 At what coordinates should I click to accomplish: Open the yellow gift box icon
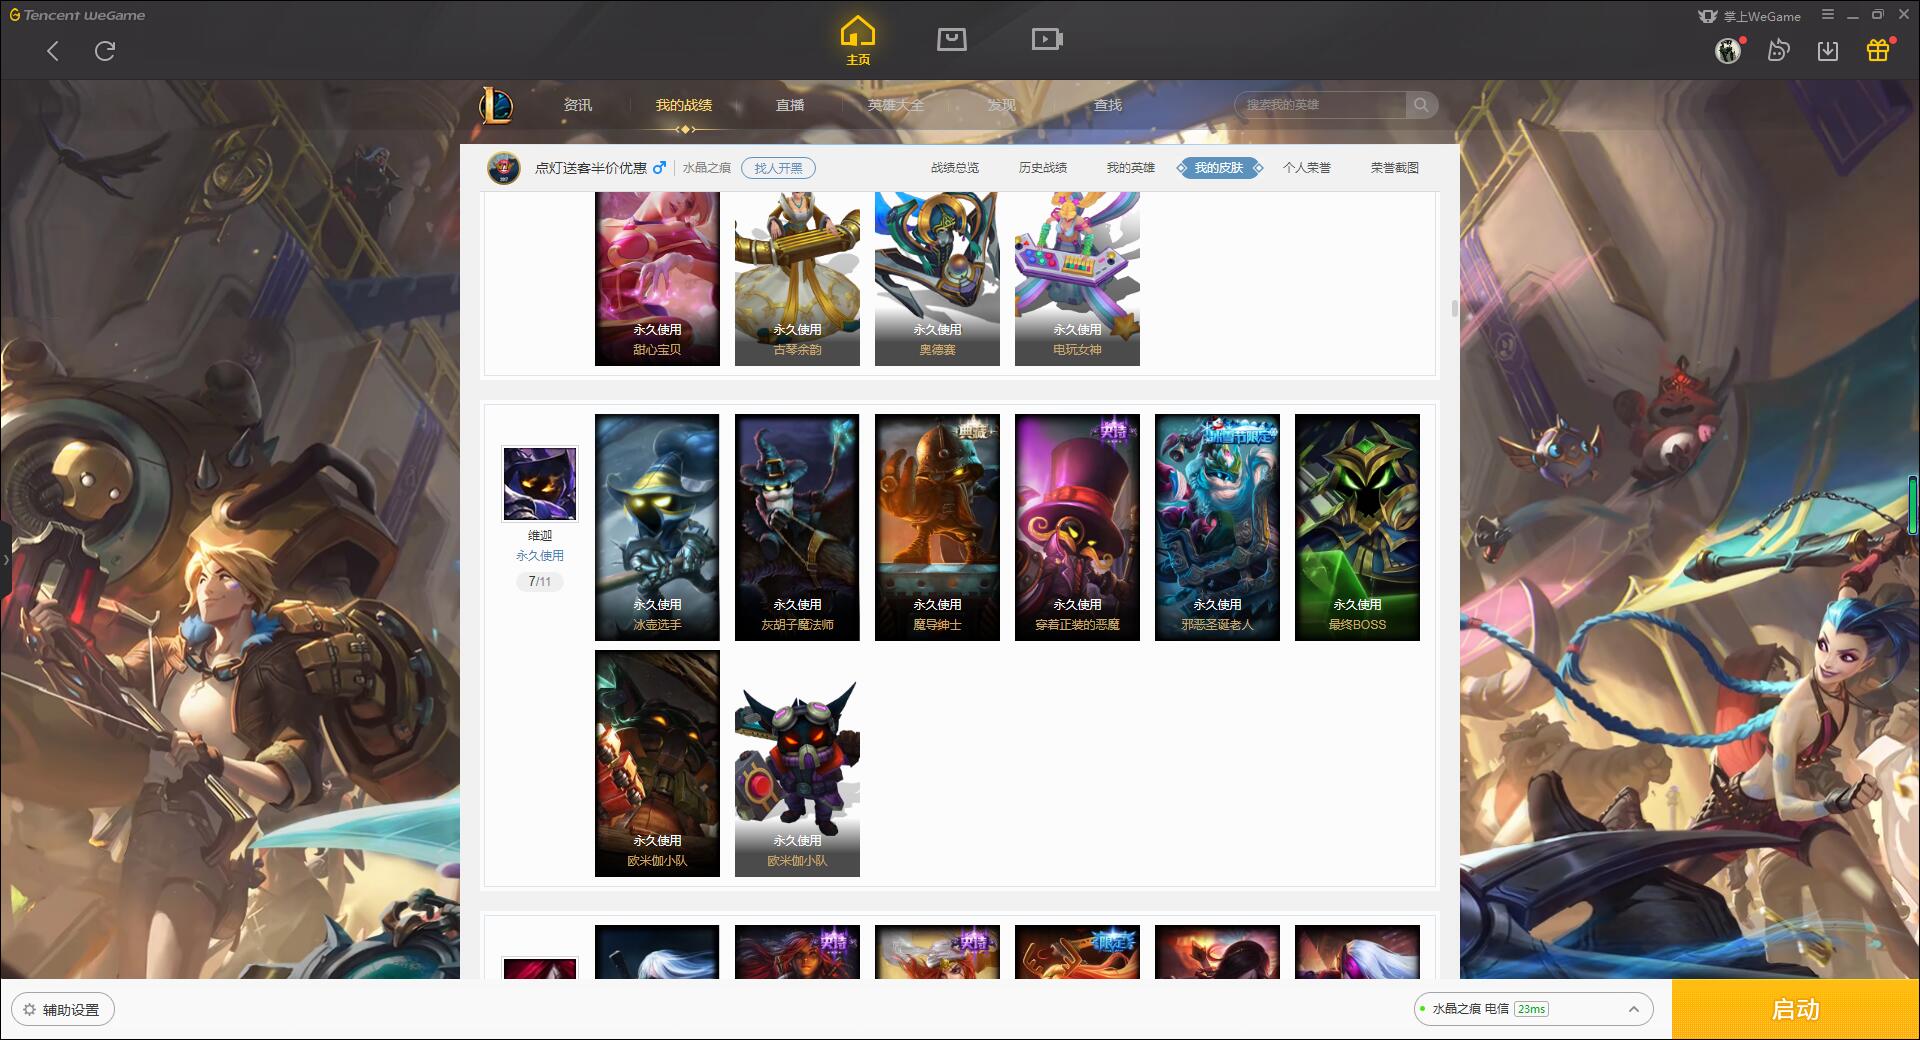[1878, 50]
